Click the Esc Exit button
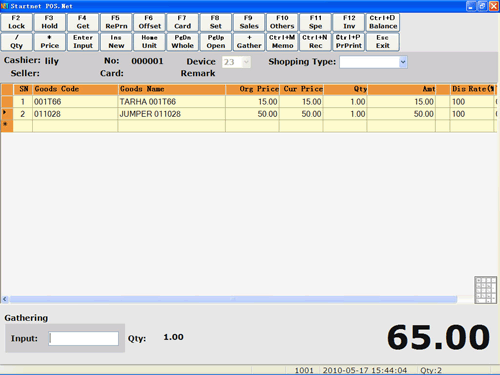The width and height of the screenshot is (500, 375). pos(383,42)
